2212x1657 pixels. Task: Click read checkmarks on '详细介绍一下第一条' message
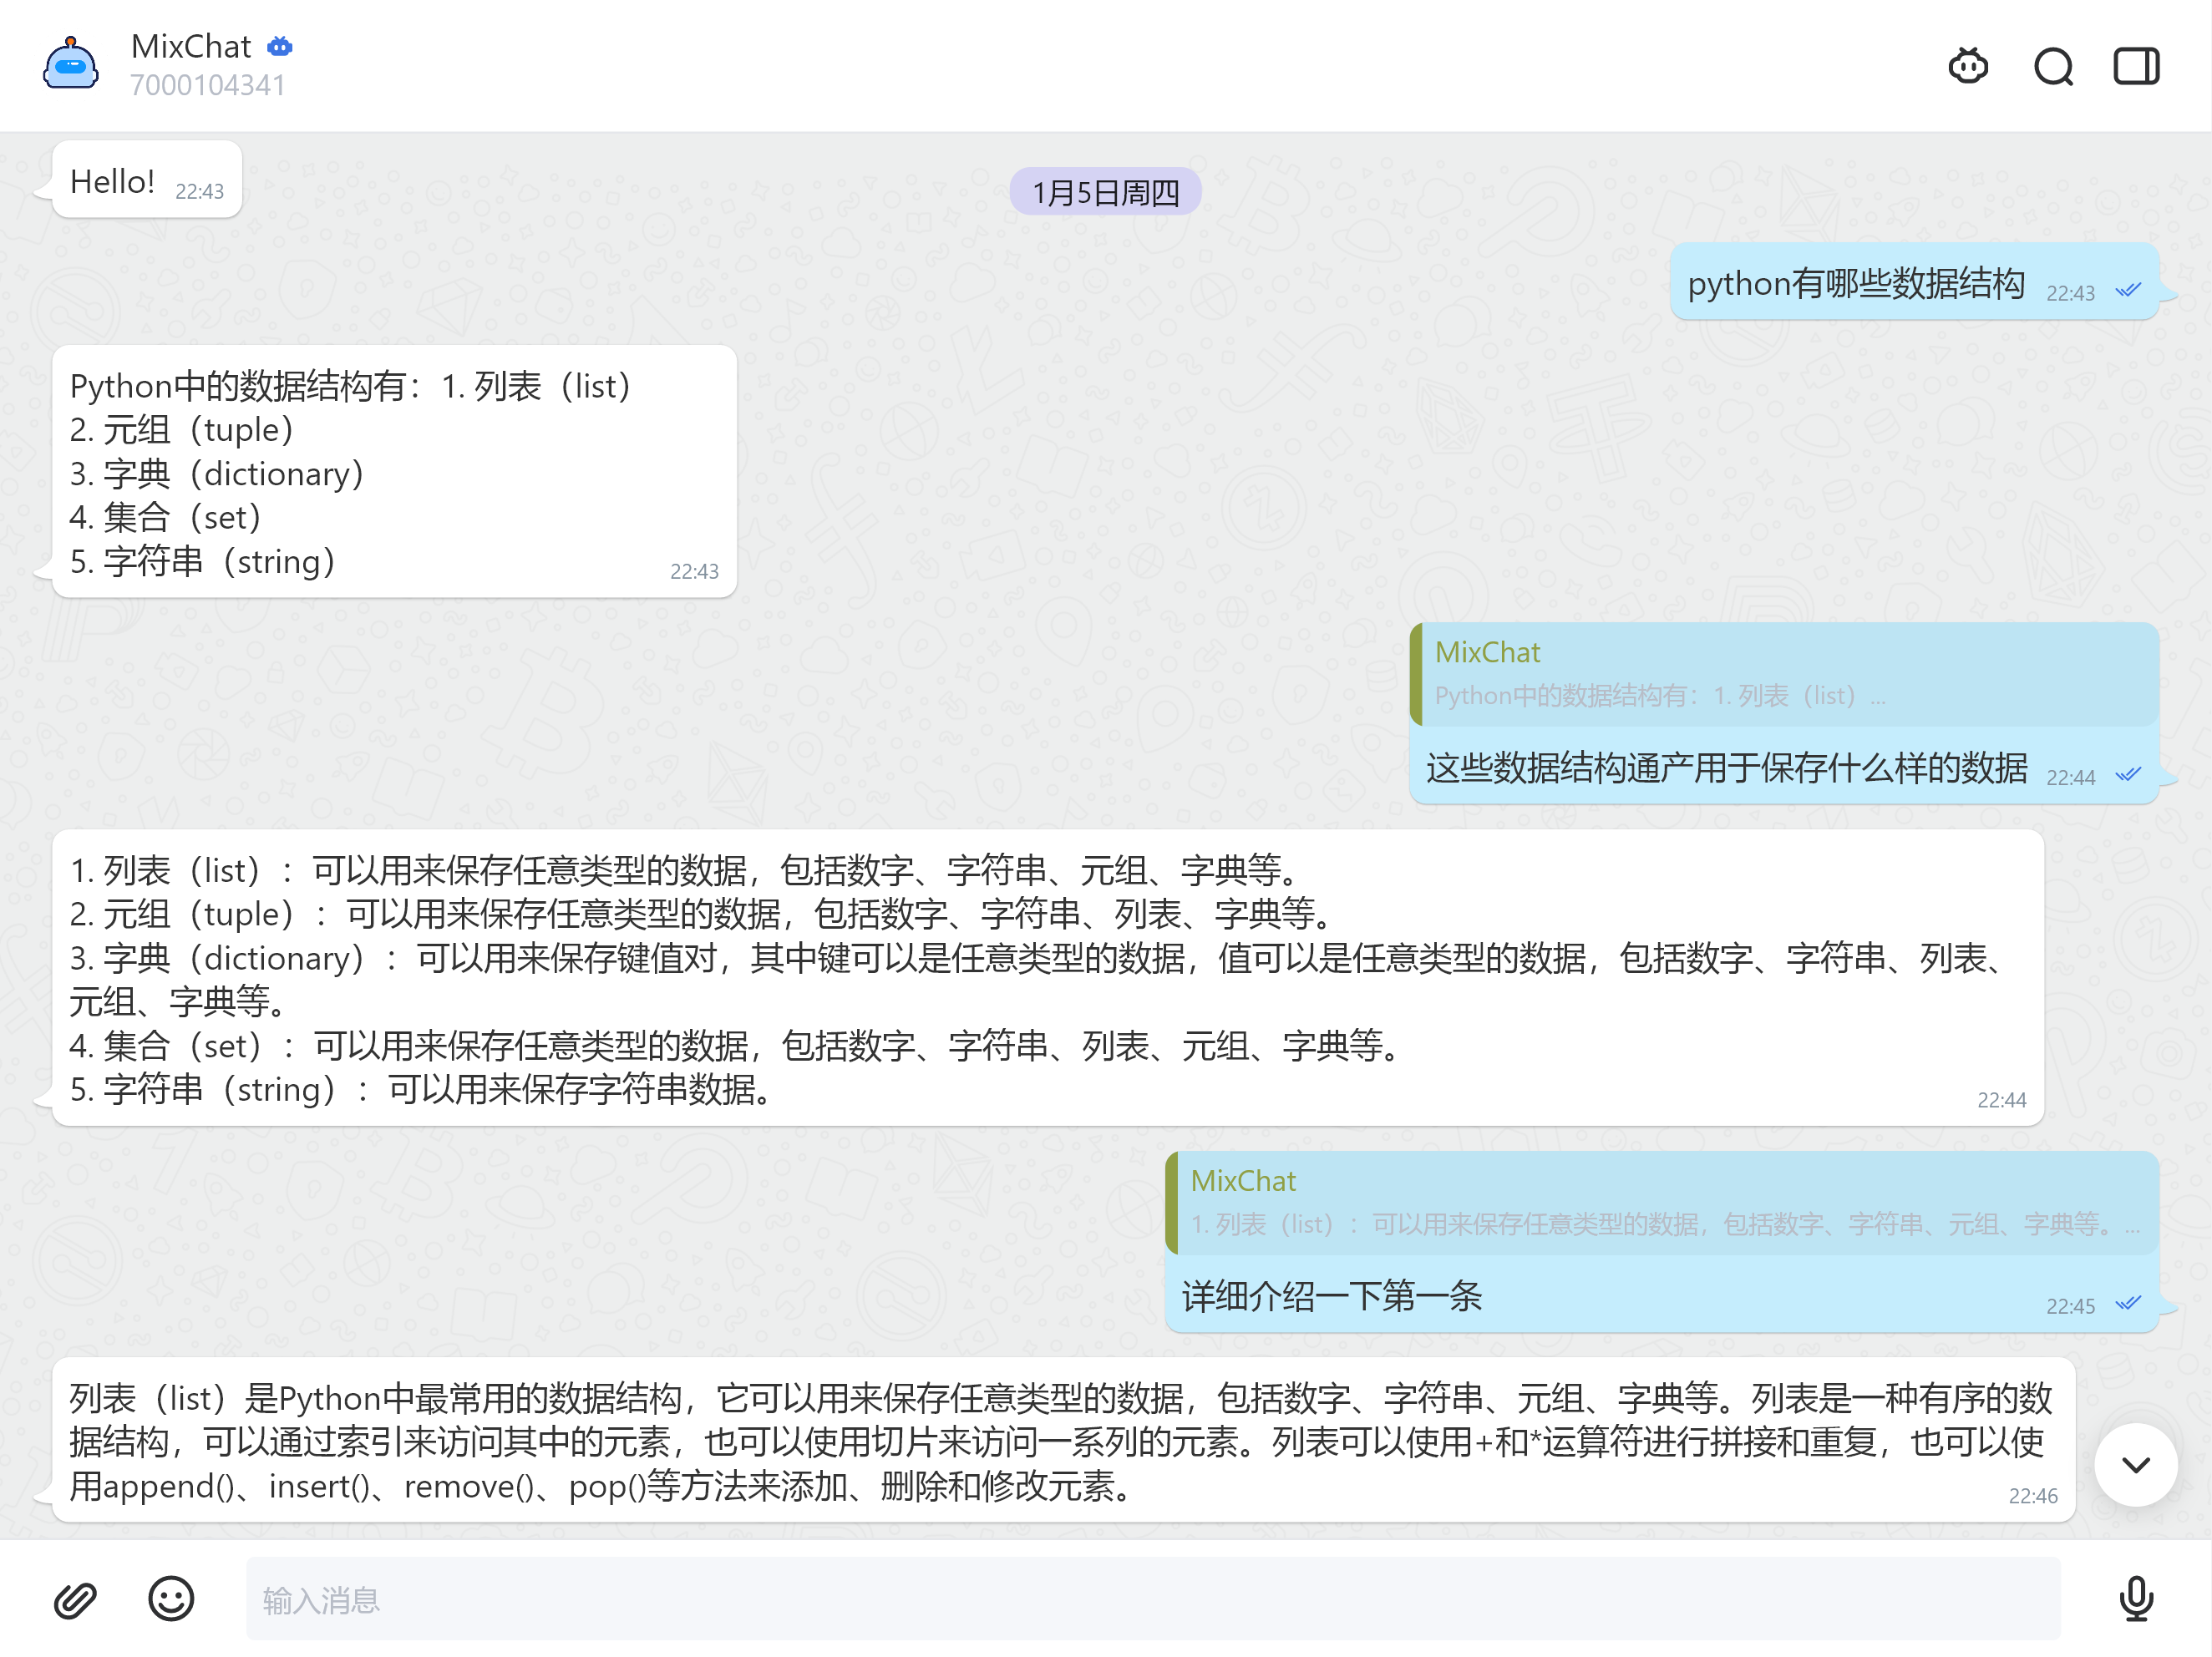(2128, 1304)
